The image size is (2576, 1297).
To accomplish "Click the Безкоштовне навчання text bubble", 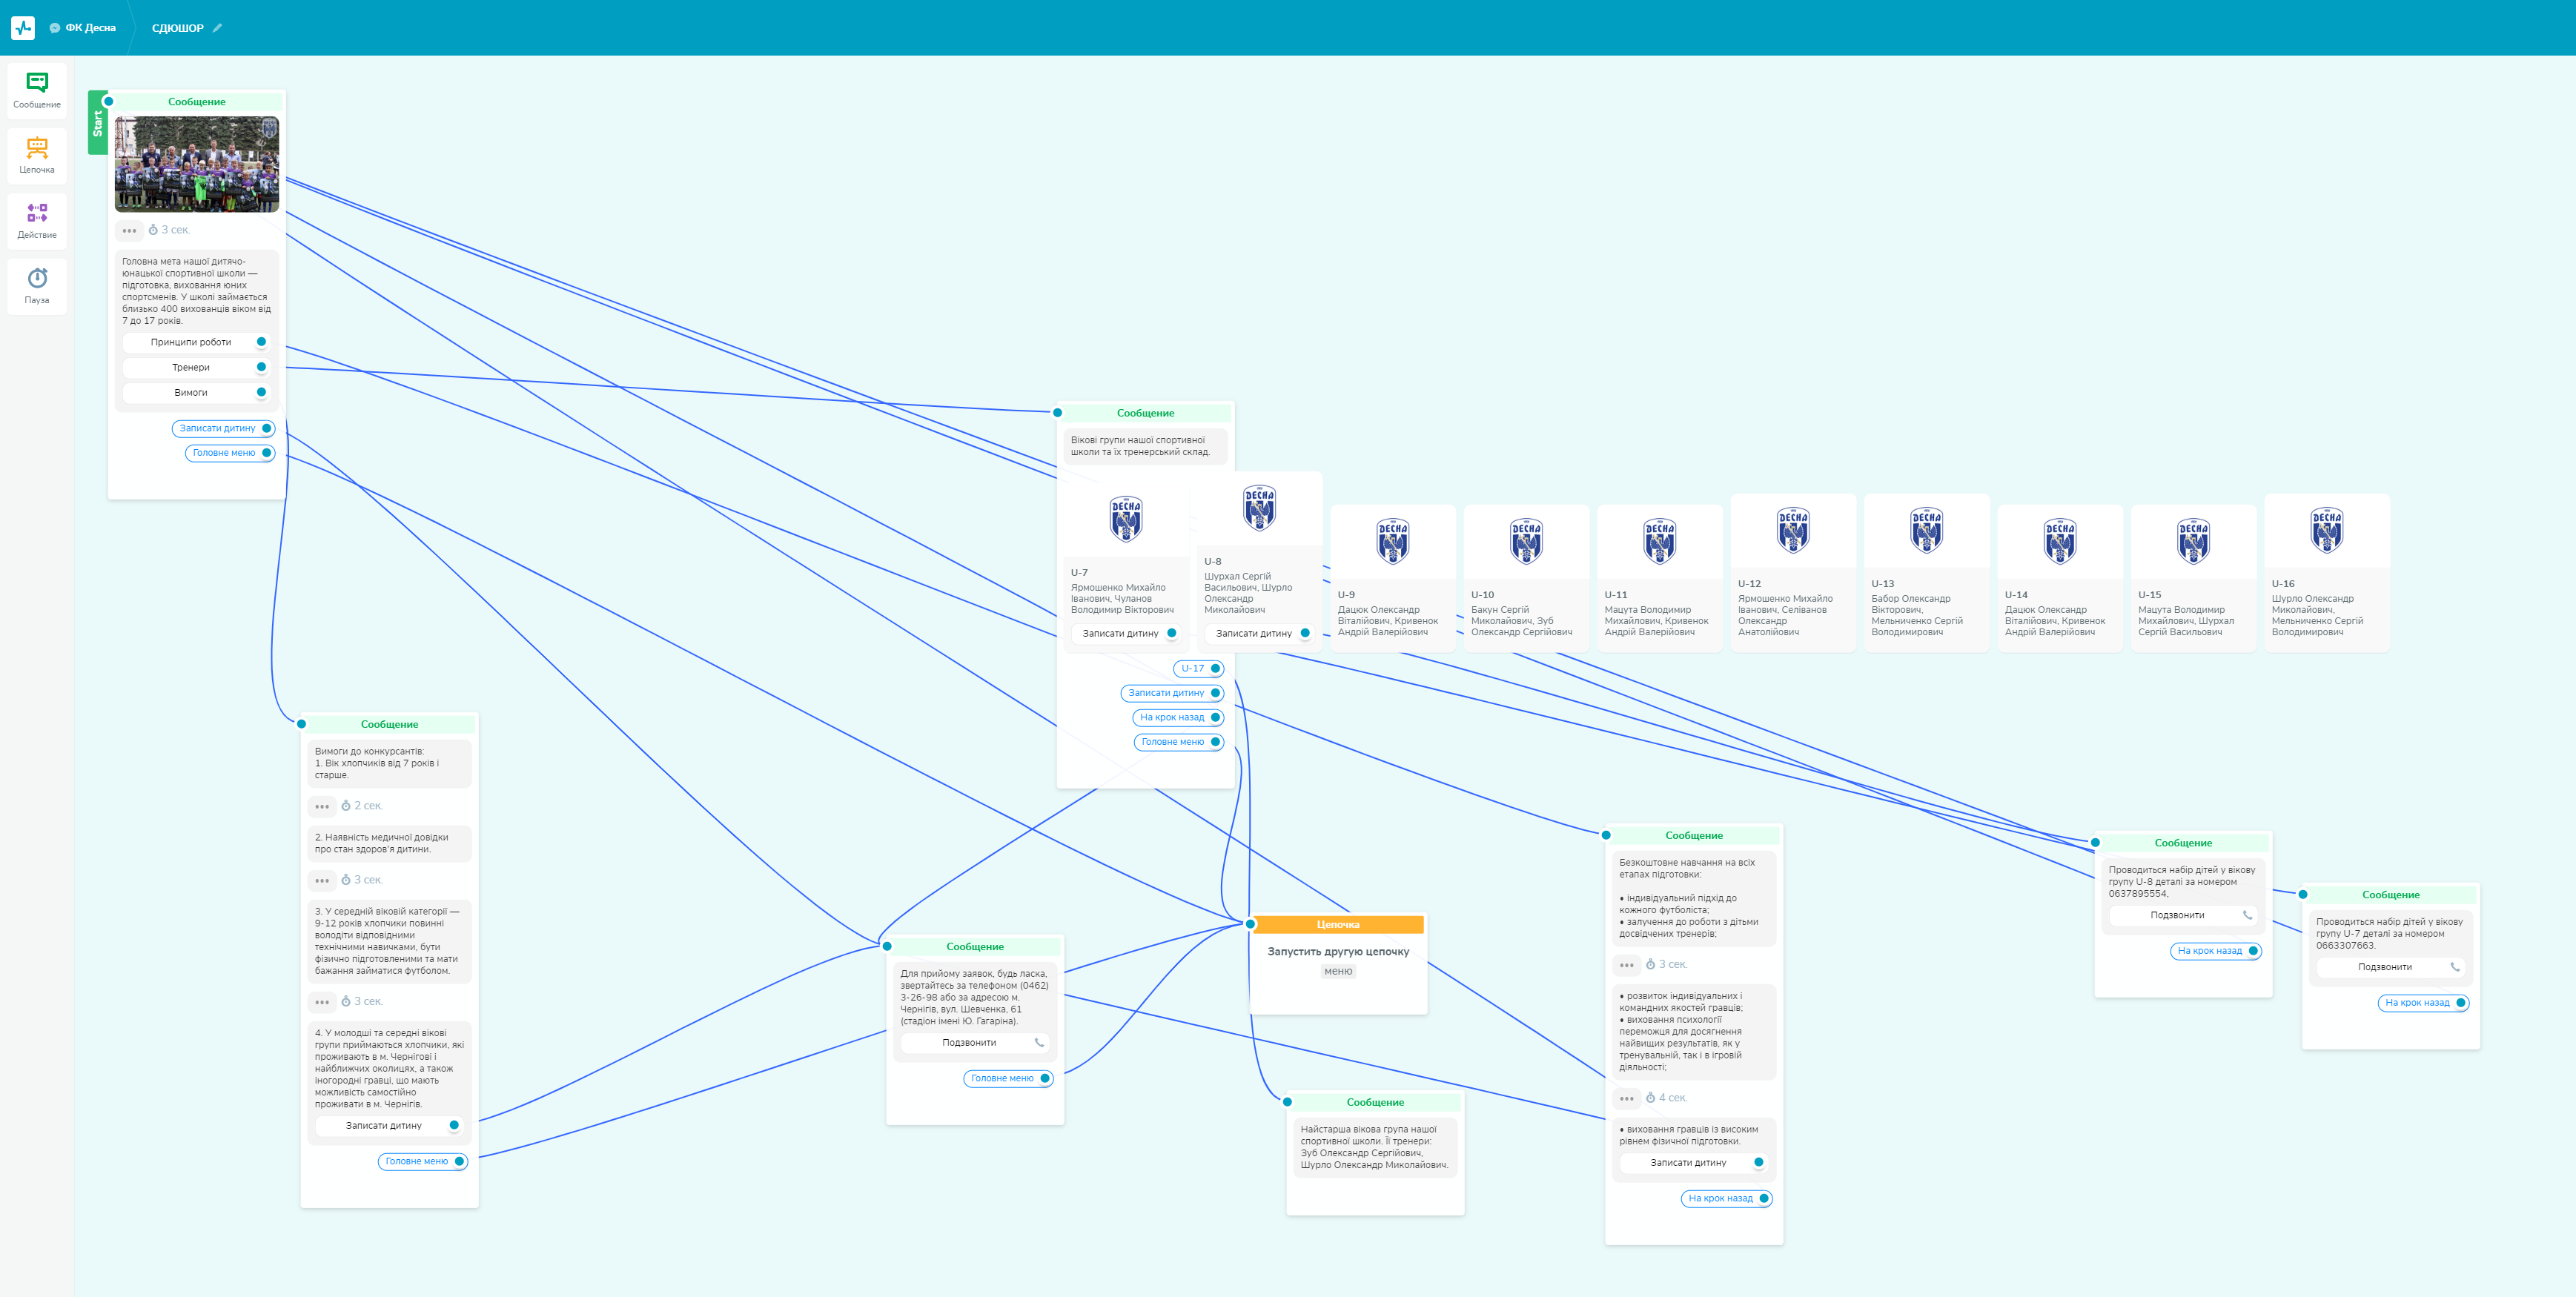I will [x=1694, y=898].
